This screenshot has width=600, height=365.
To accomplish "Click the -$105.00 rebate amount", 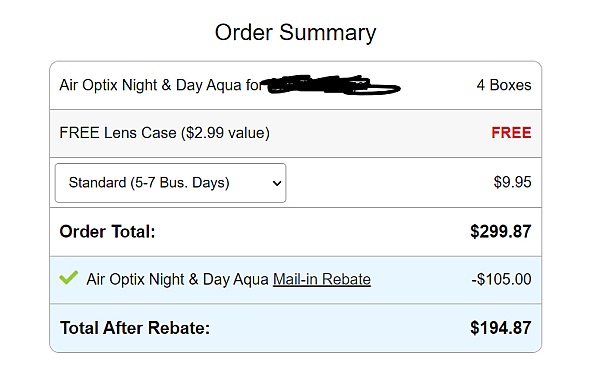I will pos(501,279).
